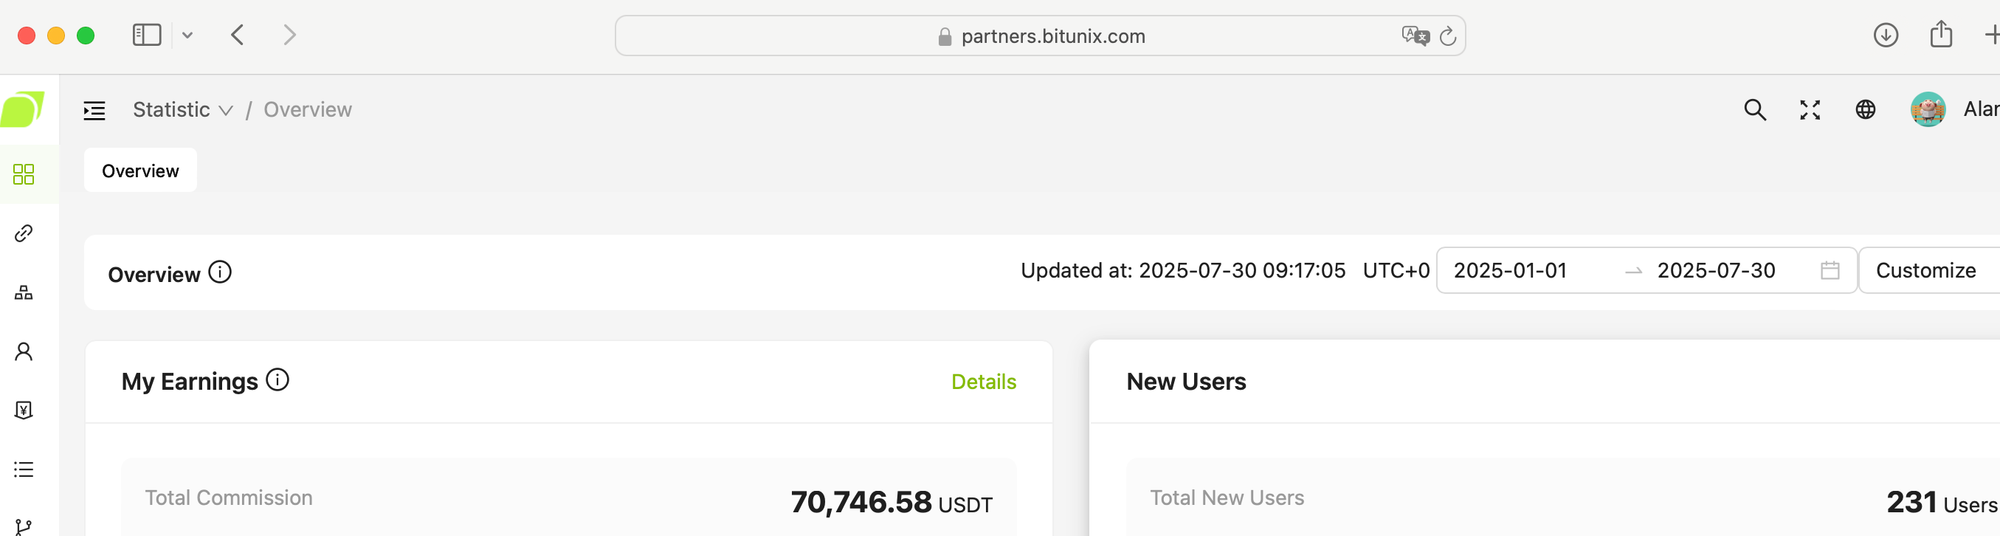Click the user avatar picture
Viewport: 2000px width, 536px height.
click(x=1928, y=109)
